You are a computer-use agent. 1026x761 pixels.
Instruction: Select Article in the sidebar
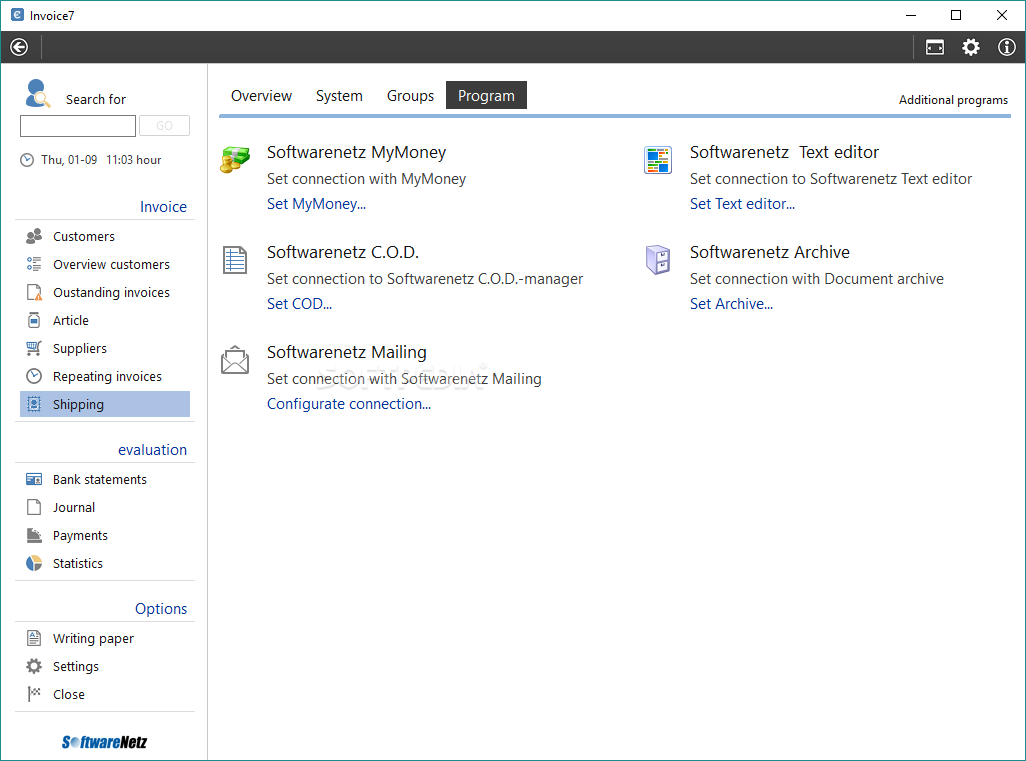pos(105,320)
